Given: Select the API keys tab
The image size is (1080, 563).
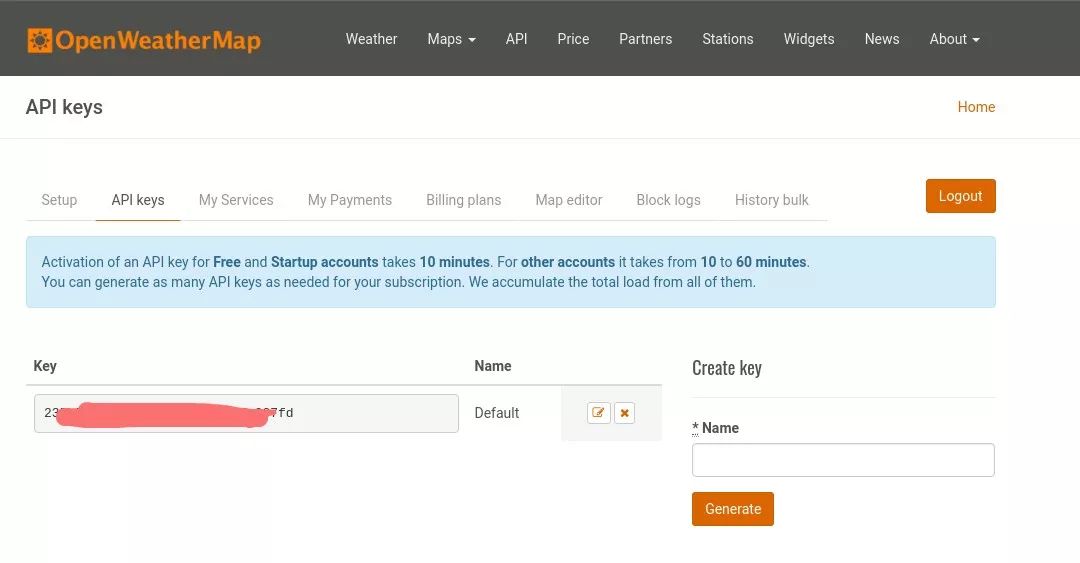Looking at the screenshot, I should [x=138, y=200].
